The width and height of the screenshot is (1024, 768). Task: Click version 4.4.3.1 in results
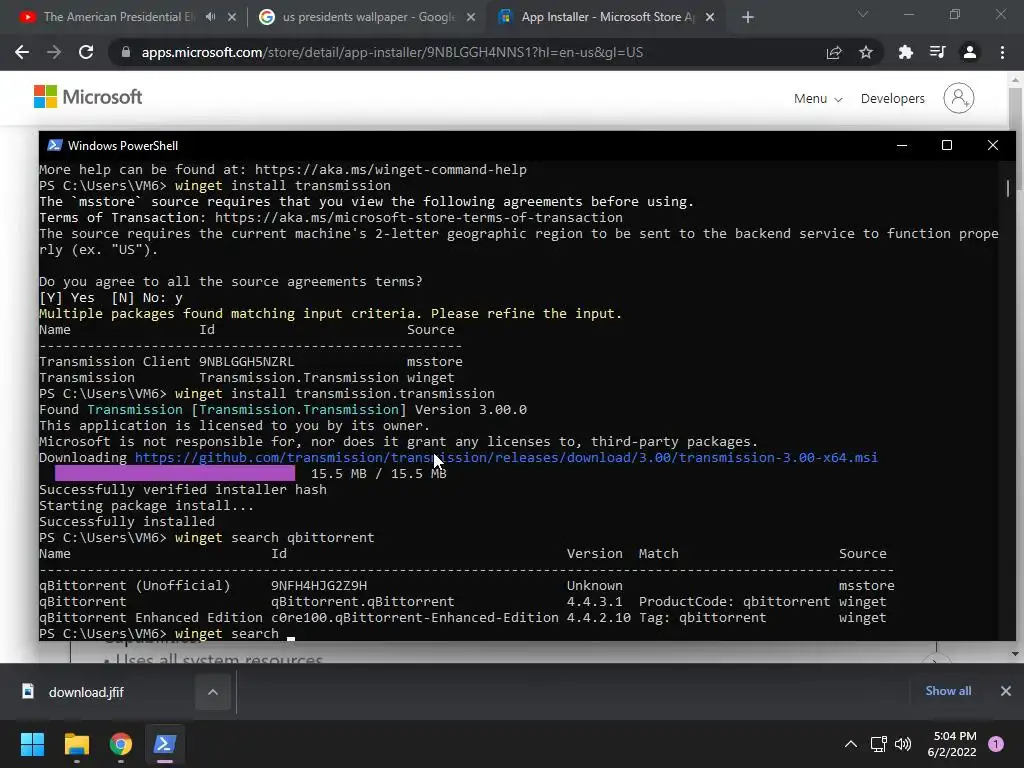coord(594,601)
